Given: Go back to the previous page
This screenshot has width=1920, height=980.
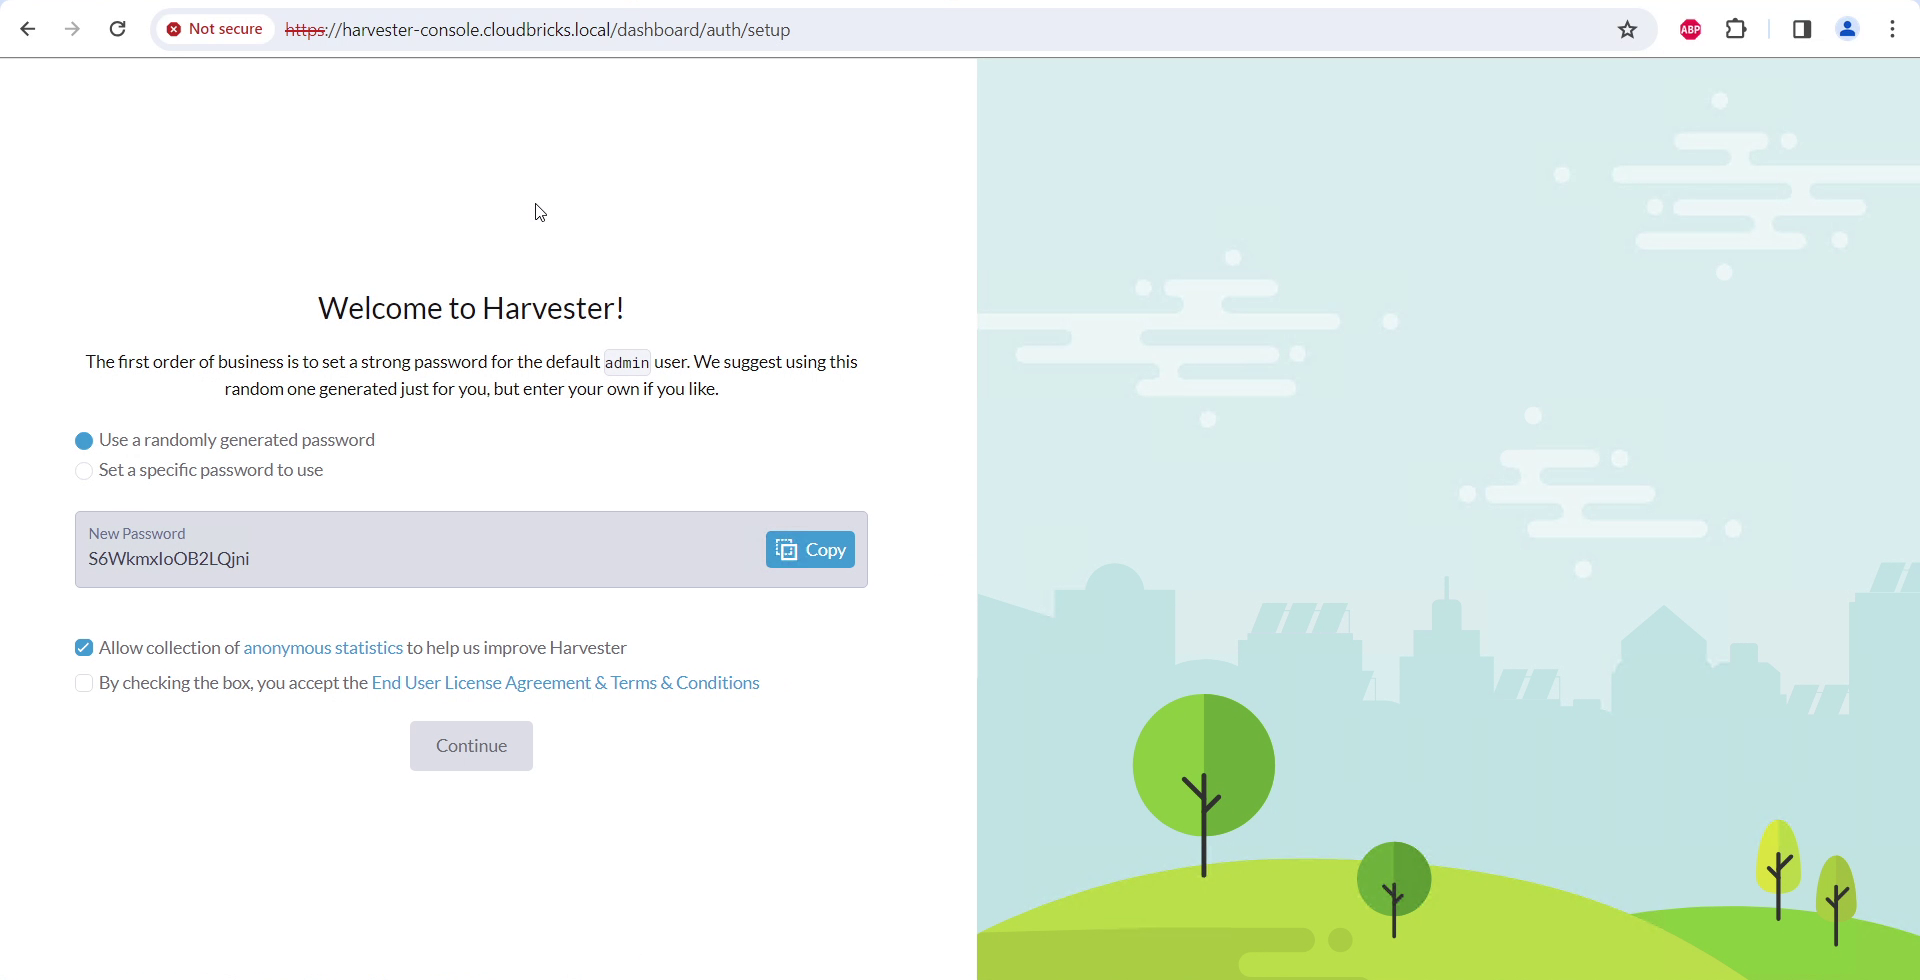Looking at the screenshot, I should (x=28, y=29).
